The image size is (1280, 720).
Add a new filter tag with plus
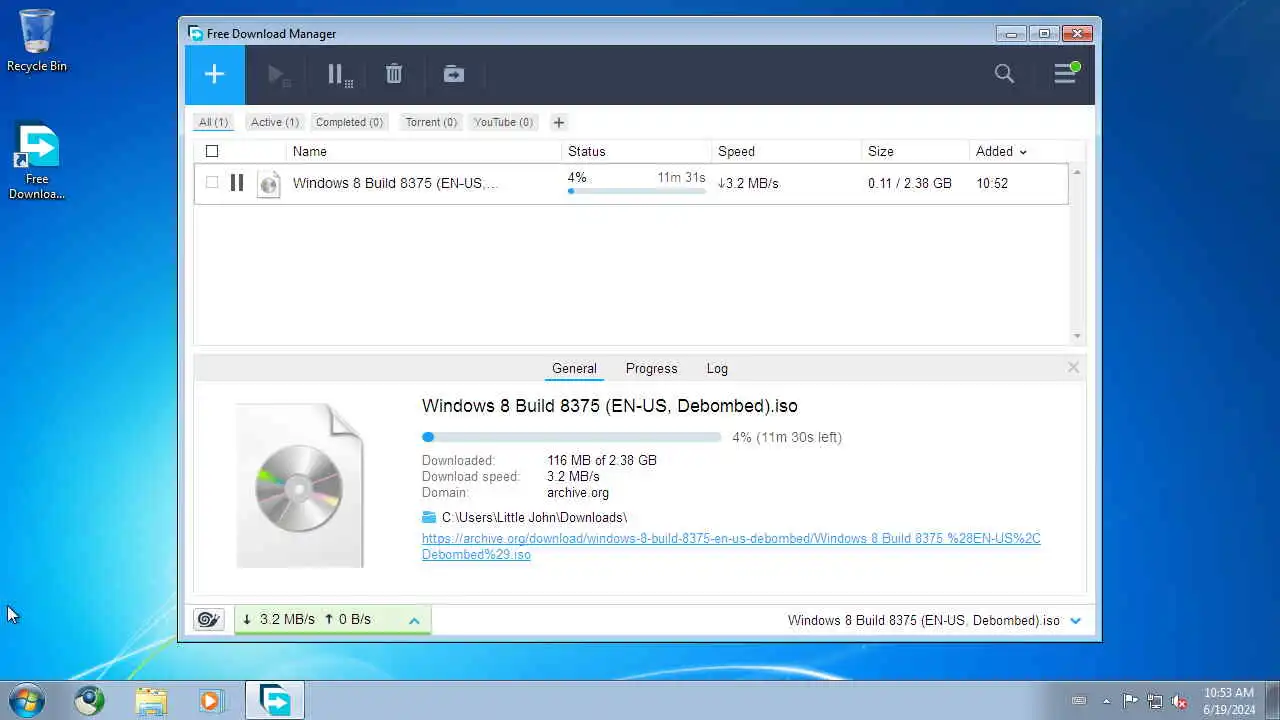[559, 122]
